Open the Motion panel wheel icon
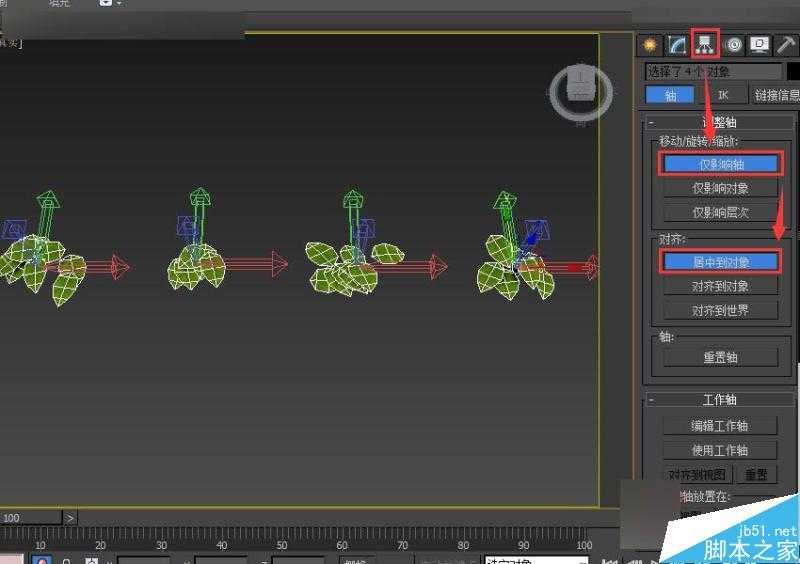This screenshot has width=800, height=564. 733,45
